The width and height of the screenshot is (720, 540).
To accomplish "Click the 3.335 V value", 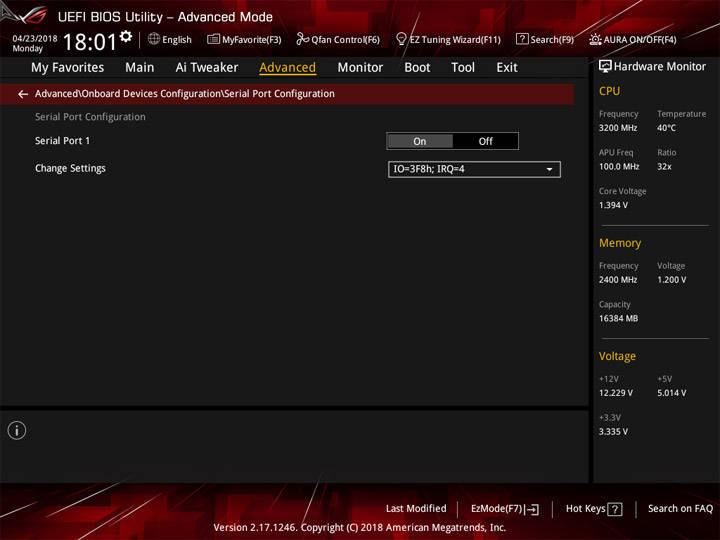I will [613, 432].
